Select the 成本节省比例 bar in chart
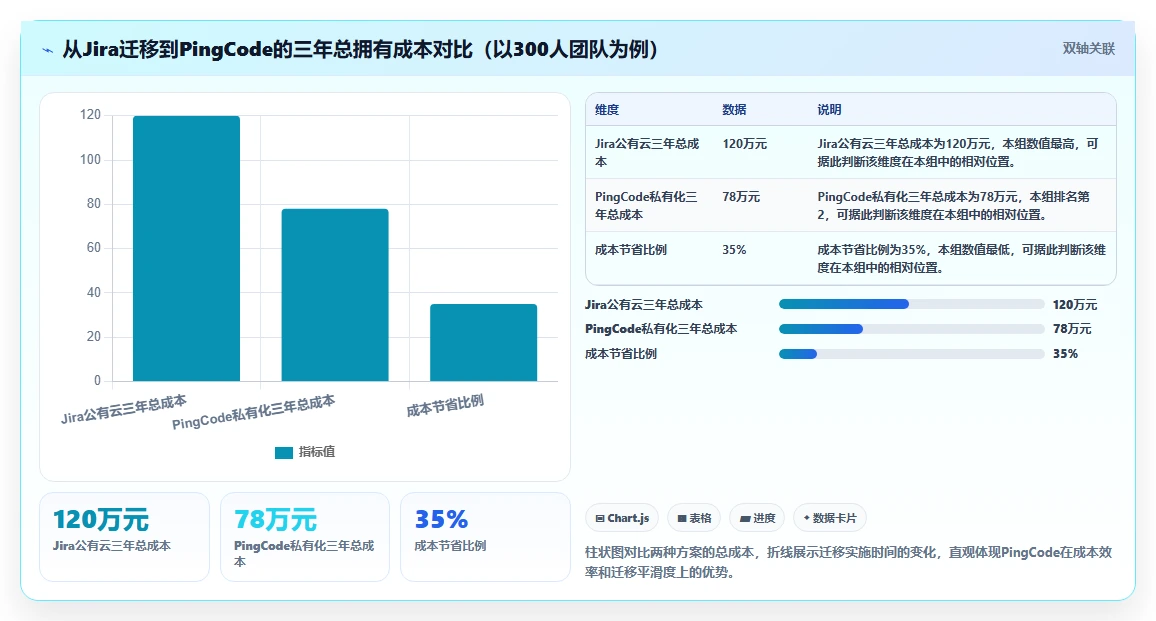This screenshot has width=1156, height=621. pyautogui.click(x=484, y=342)
